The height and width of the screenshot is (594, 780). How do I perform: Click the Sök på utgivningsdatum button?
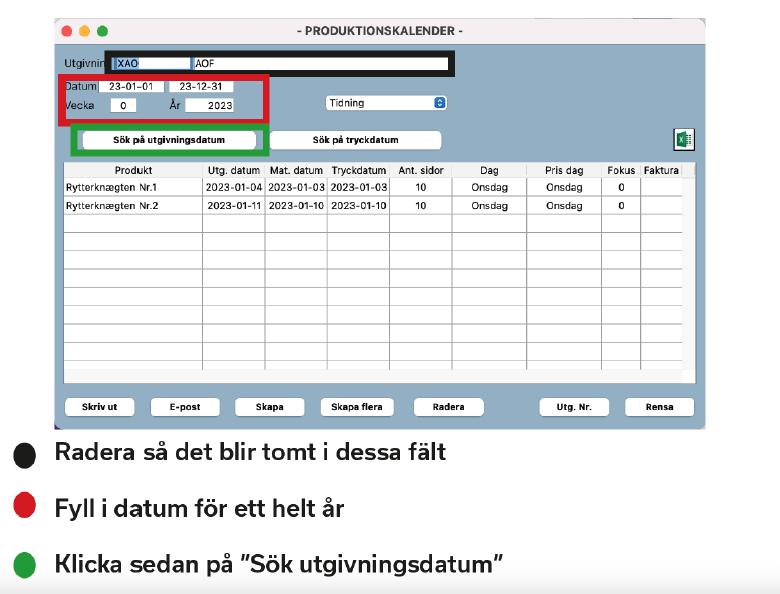click(168, 140)
